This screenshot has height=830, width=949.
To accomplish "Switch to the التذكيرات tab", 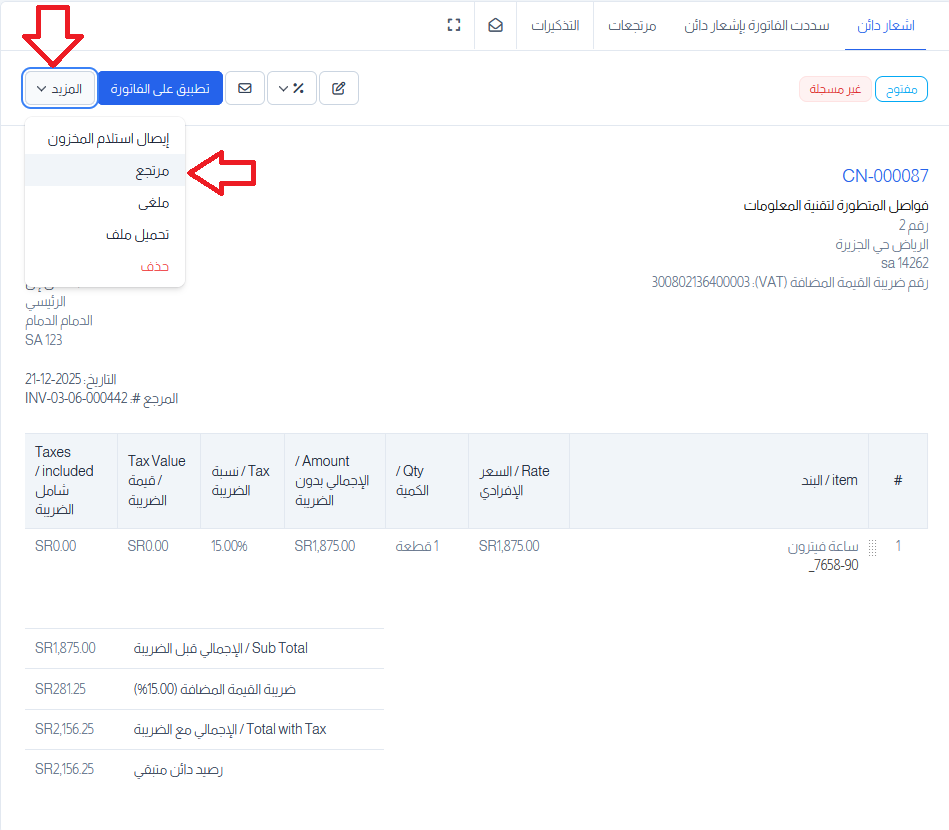I will [555, 25].
